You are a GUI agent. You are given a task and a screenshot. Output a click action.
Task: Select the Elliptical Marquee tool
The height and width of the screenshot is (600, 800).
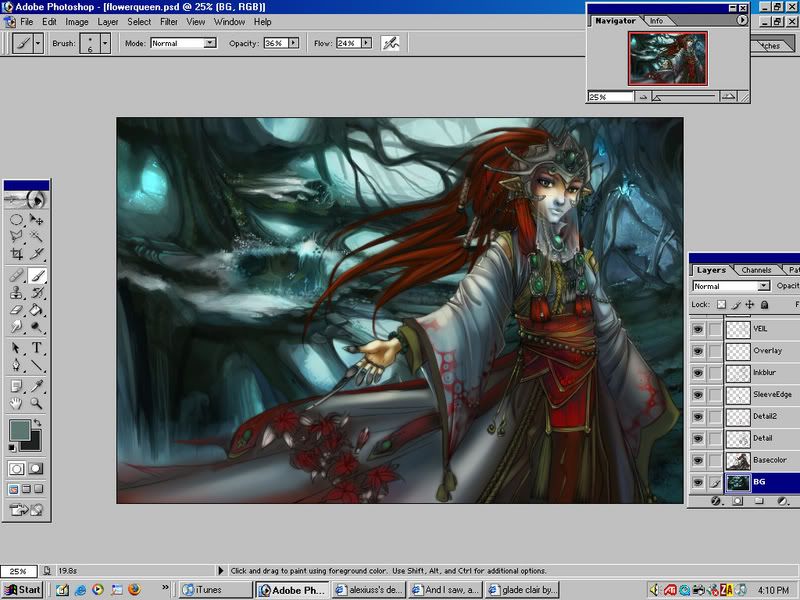click(16, 220)
